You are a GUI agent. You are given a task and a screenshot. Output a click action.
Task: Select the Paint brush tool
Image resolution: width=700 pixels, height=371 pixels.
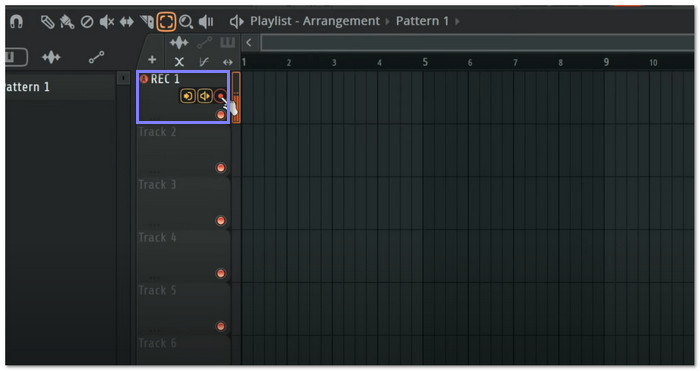tap(67, 21)
